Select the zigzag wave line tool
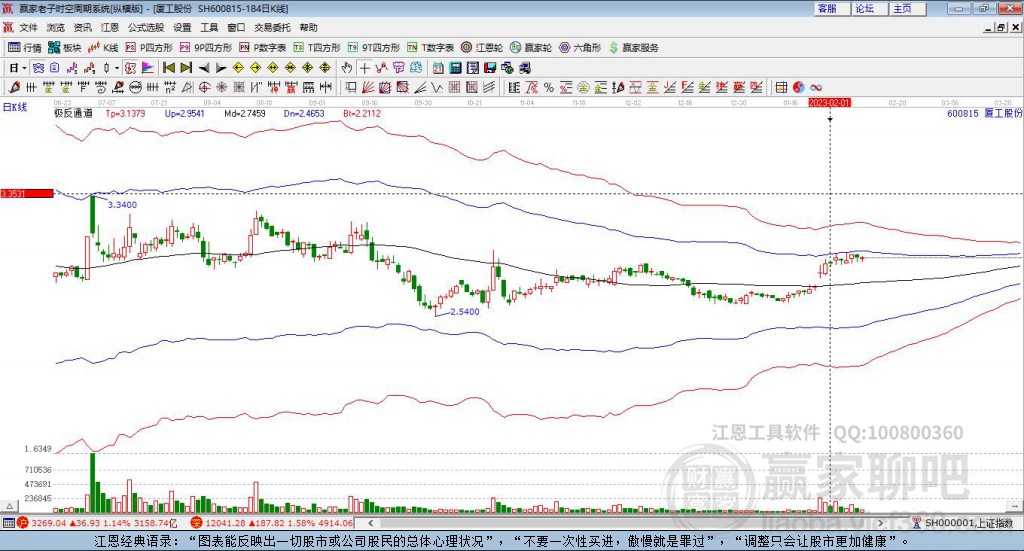The width and height of the screenshot is (1024, 551). 436,87
